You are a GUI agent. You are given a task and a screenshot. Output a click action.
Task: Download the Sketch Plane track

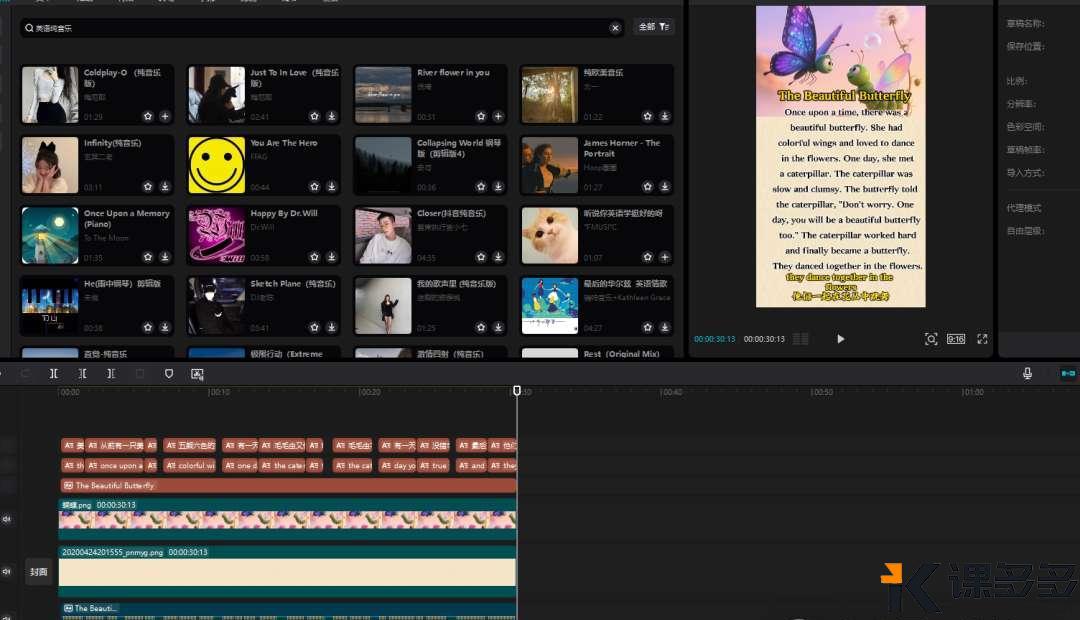pos(331,327)
